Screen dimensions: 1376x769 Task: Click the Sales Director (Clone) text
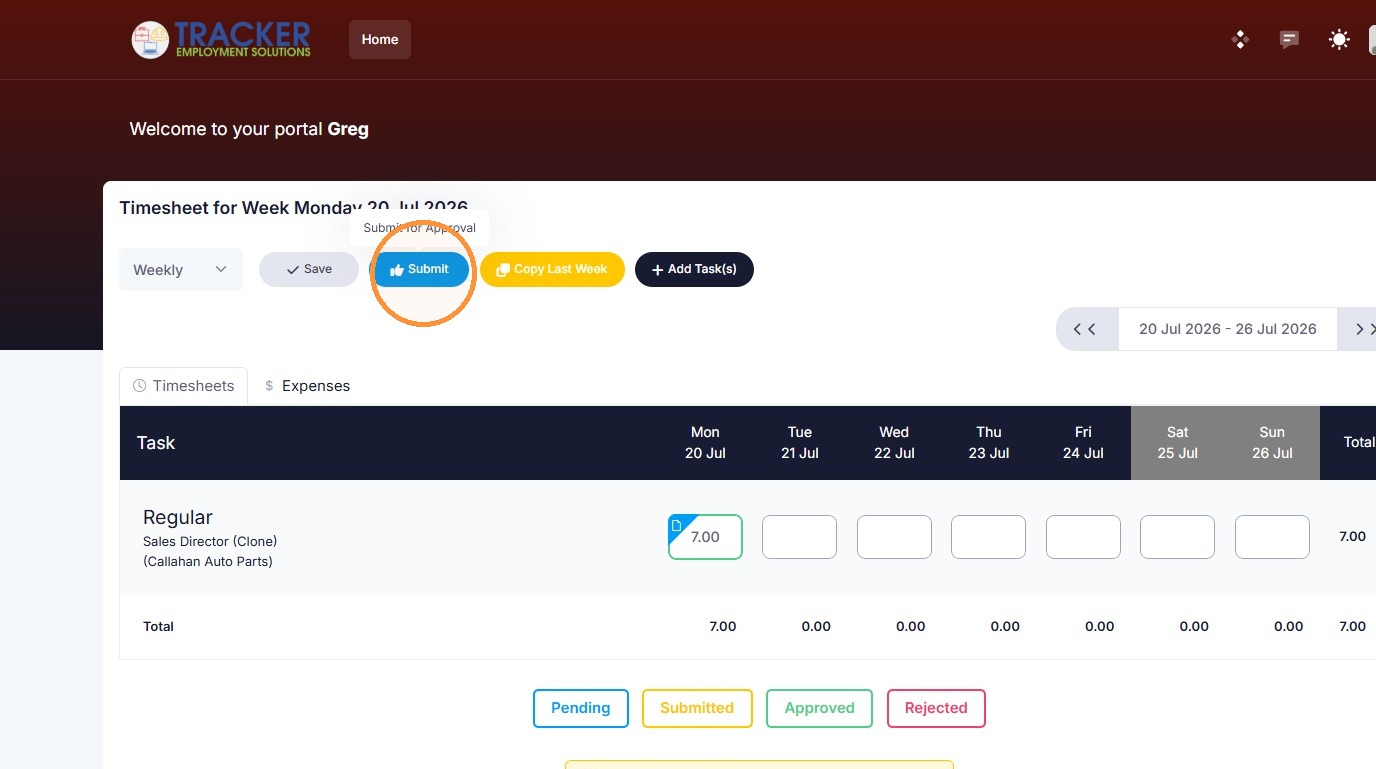(210, 542)
